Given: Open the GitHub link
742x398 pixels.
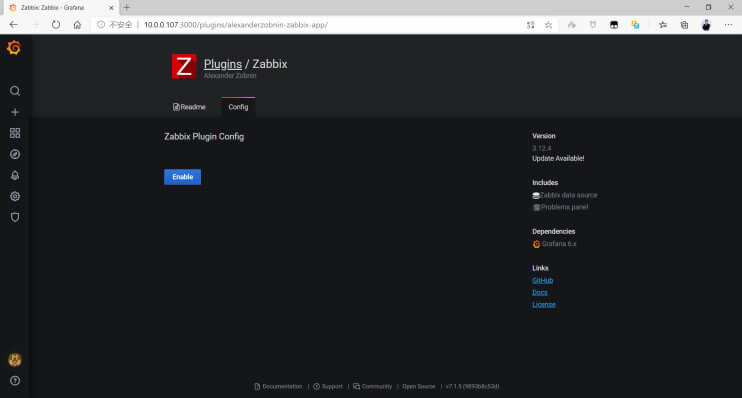Looking at the screenshot, I should [x=542, y=281].
